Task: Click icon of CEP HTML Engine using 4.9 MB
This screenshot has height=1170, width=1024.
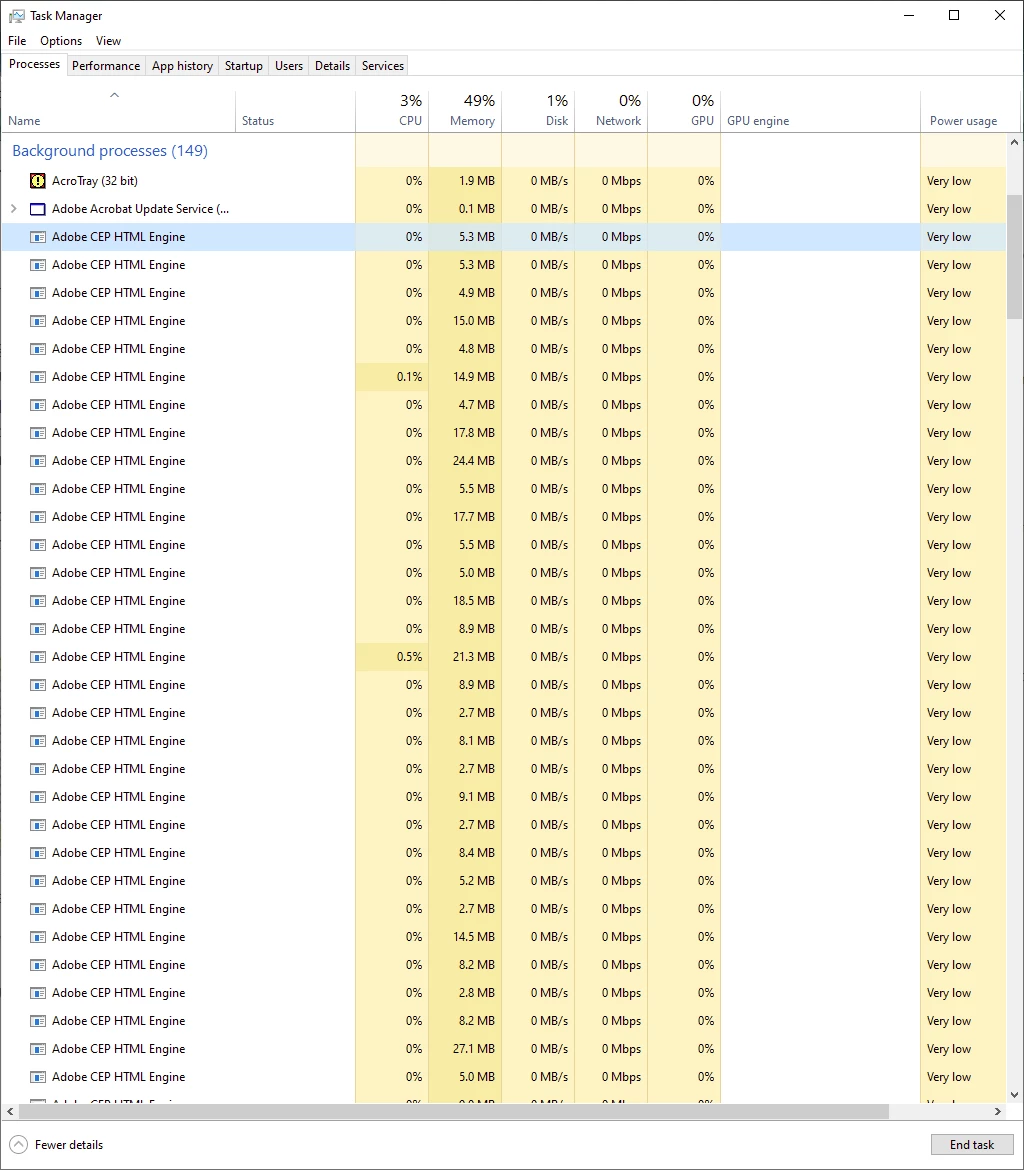Action: pyautogui.click(x=37, y=293)
